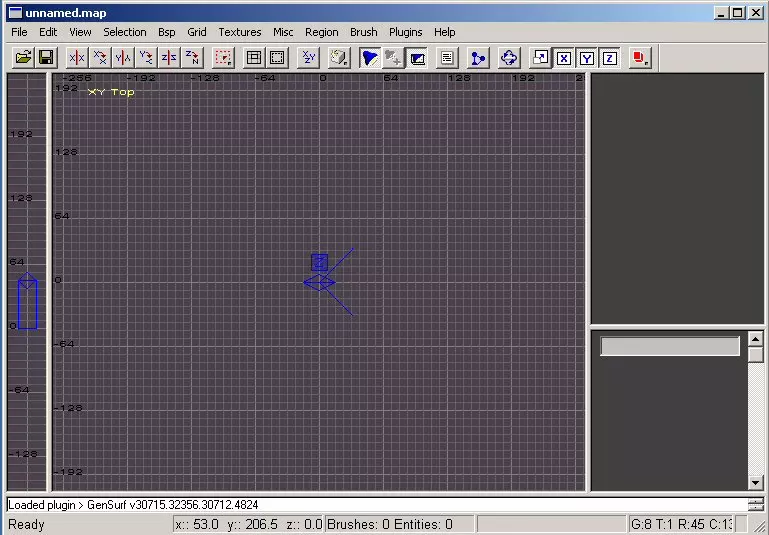The image size is (769, 535).
Task: Open the Brush menu
Action: click(364, 32)
